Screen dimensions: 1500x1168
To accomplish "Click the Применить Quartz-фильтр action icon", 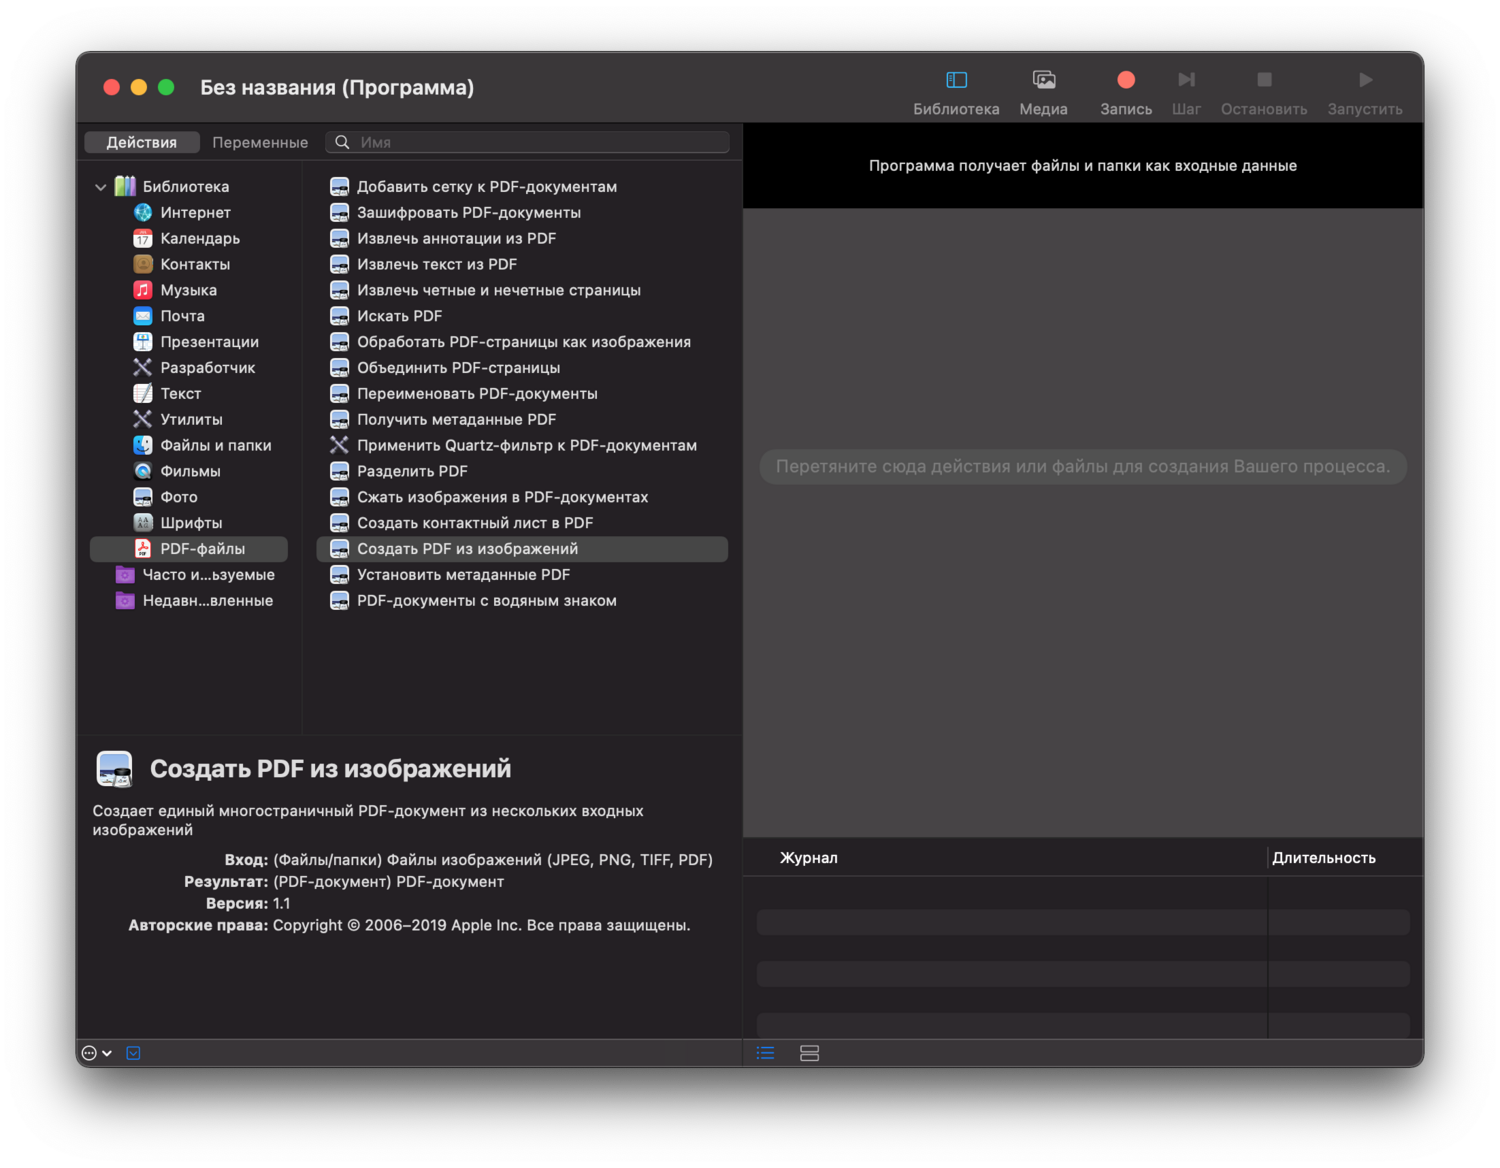I will [x=340, y=445].
